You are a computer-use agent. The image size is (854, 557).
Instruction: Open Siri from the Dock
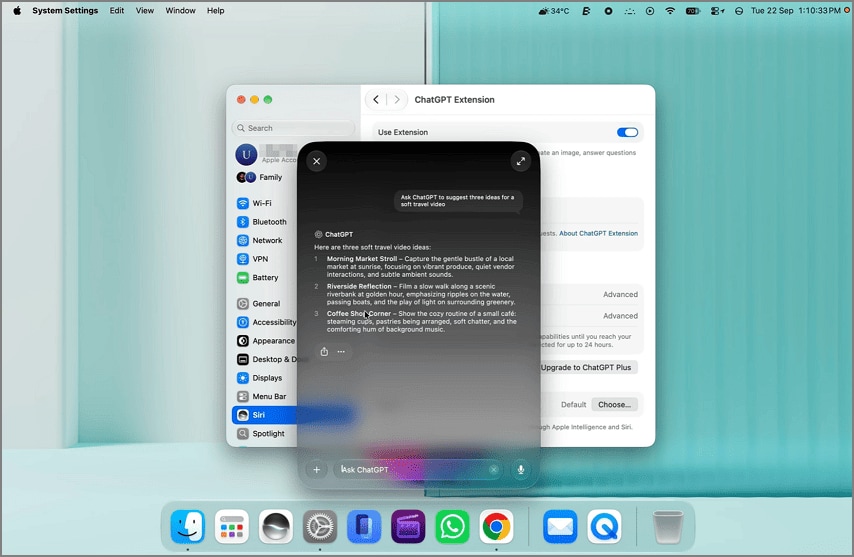pos(276,527)
